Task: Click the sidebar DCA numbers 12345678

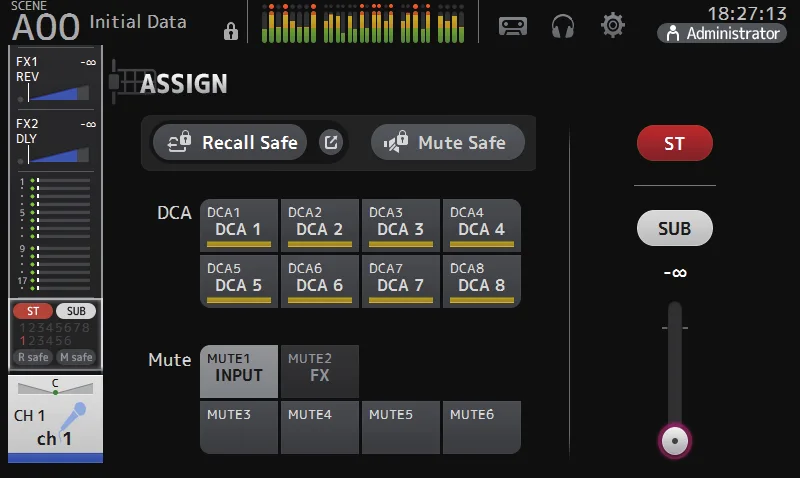Action: tap(55, 328)
